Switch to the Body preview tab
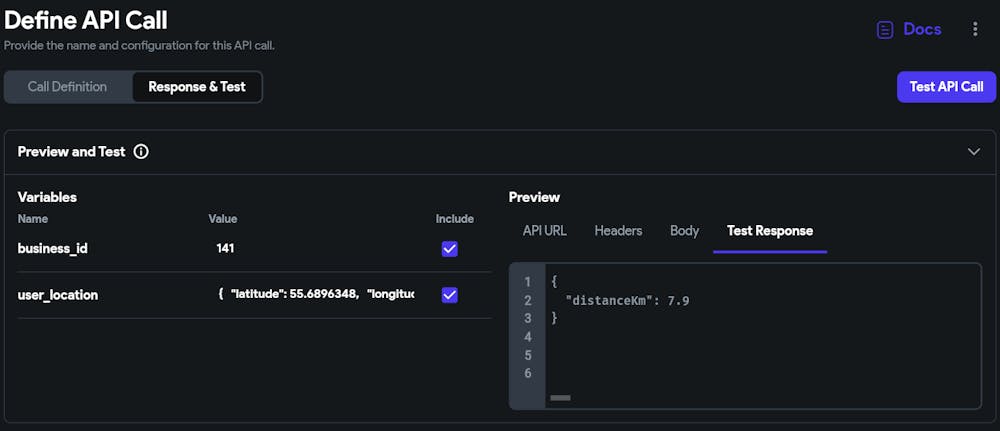 (x=684, y=231)
